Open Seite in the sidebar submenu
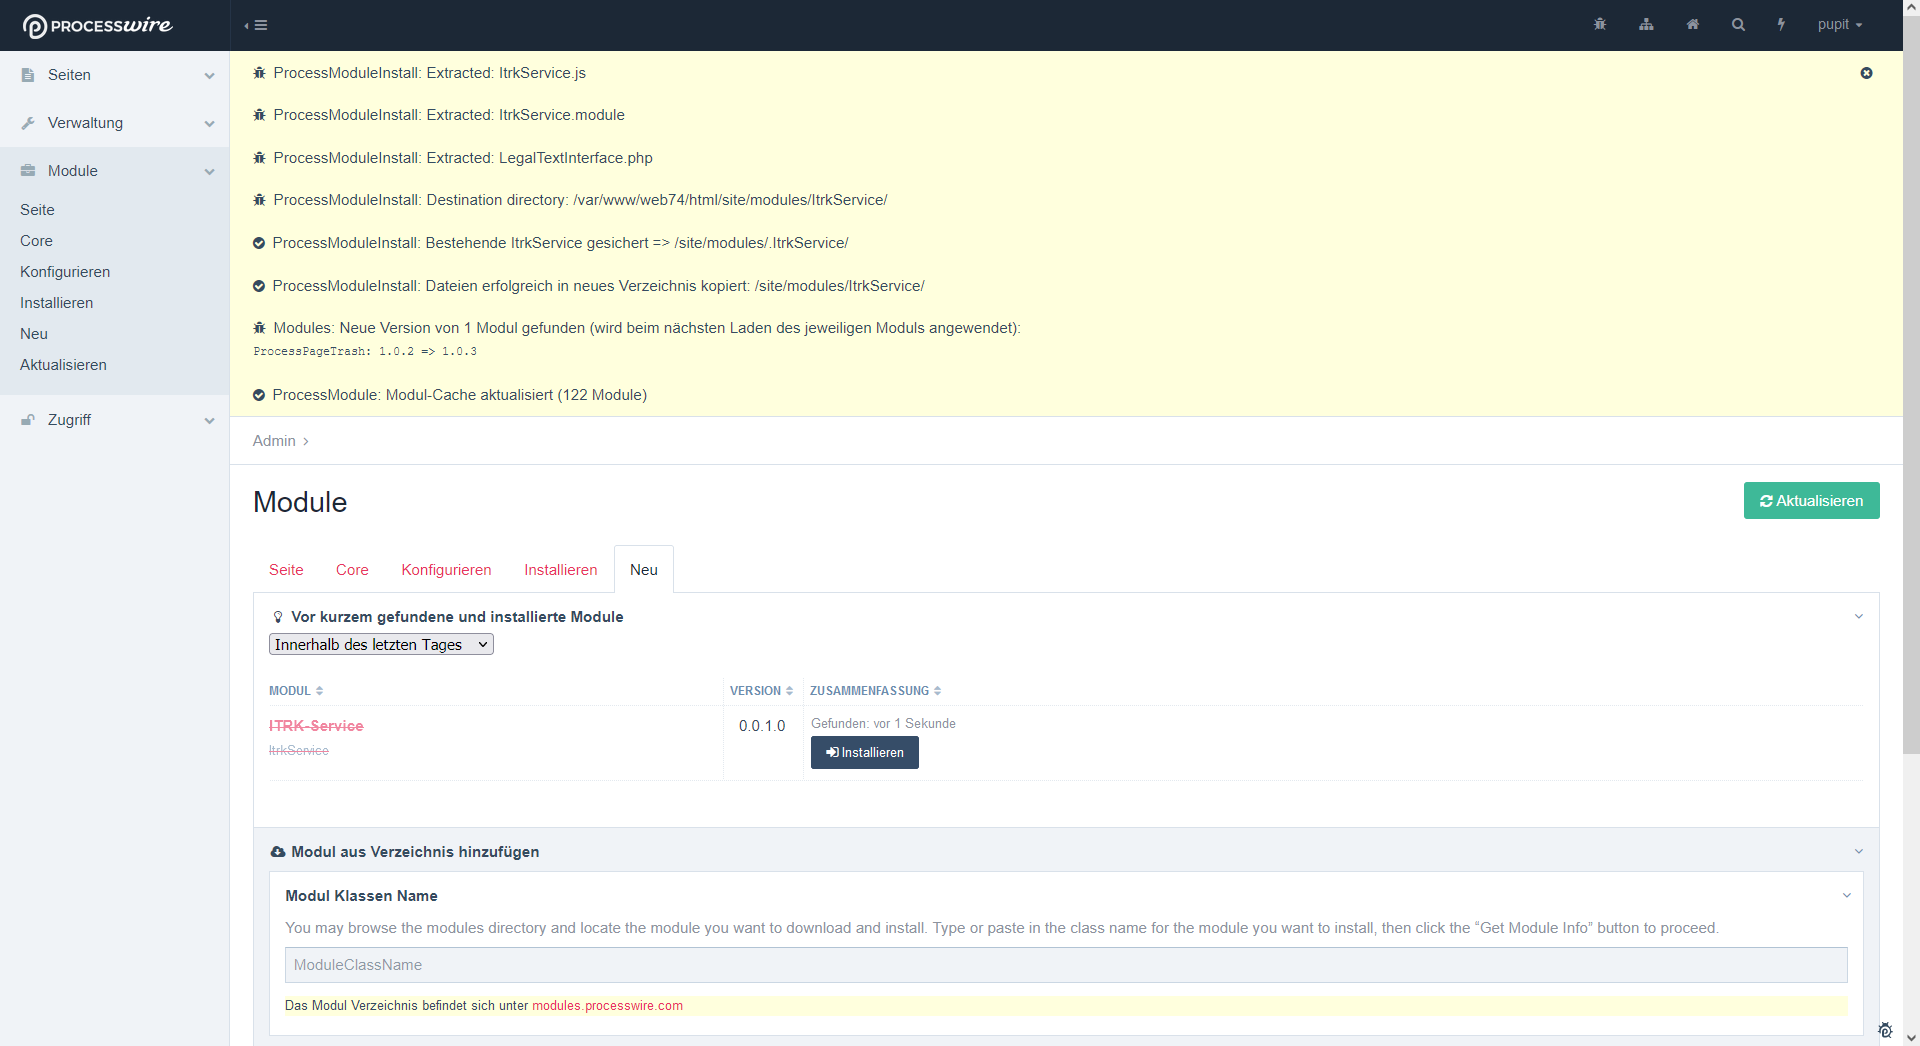This screenshot has height=1046, width=1920. [x=37, y=210]
